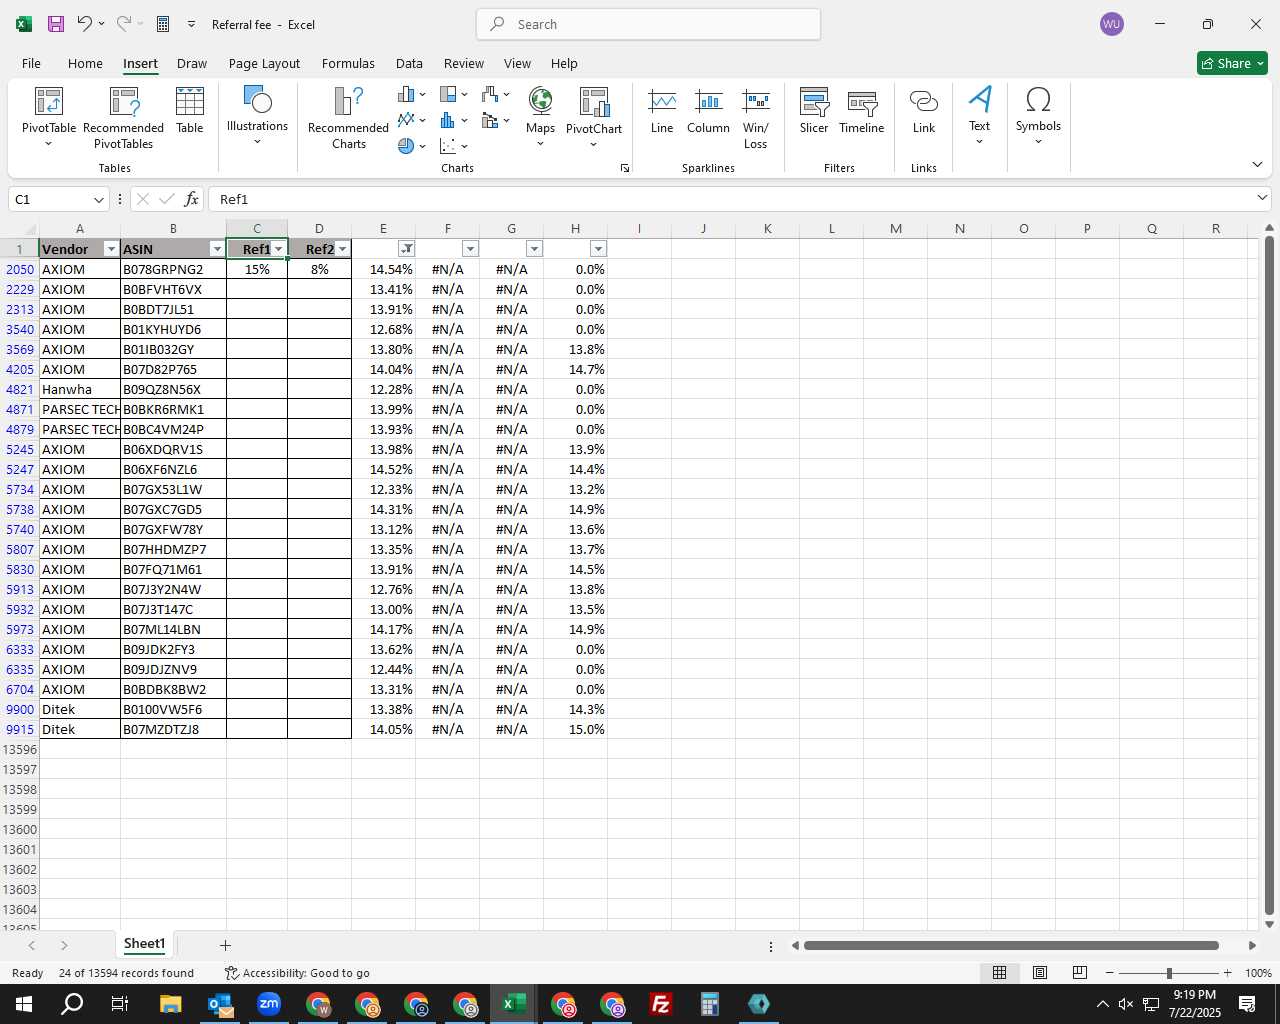Switch to the Draw tab
The height and width of the screenshot is (1024, 1280).
(192, 63)
